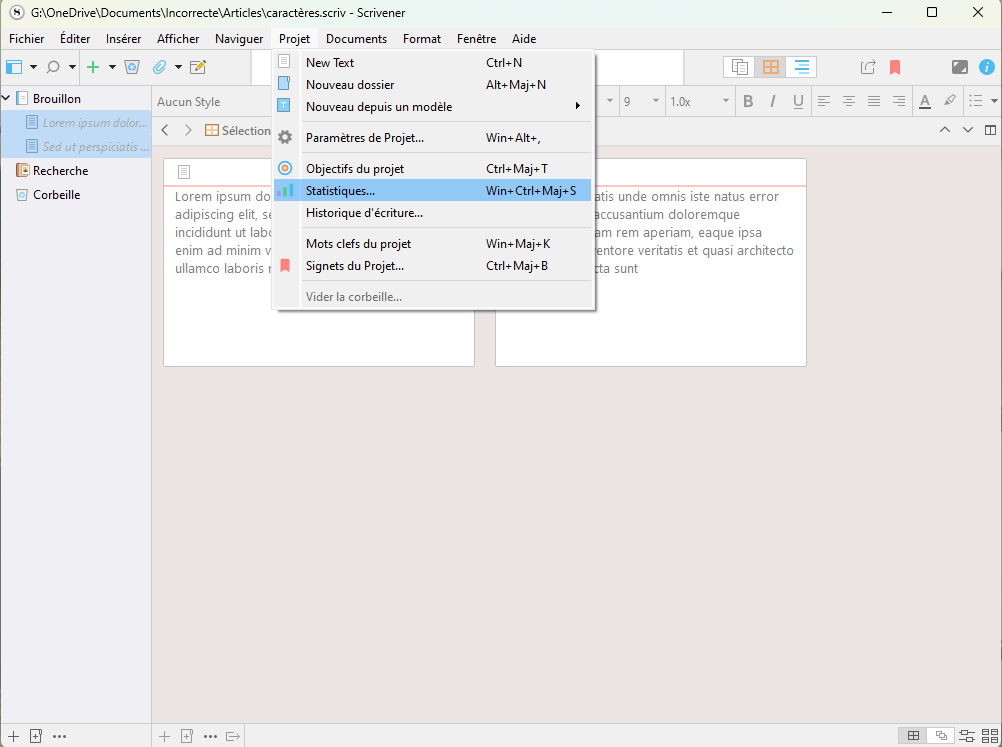Screen dimensions: 1002x747
Task: Click the next document down arrow
Action: coord(967,130)
